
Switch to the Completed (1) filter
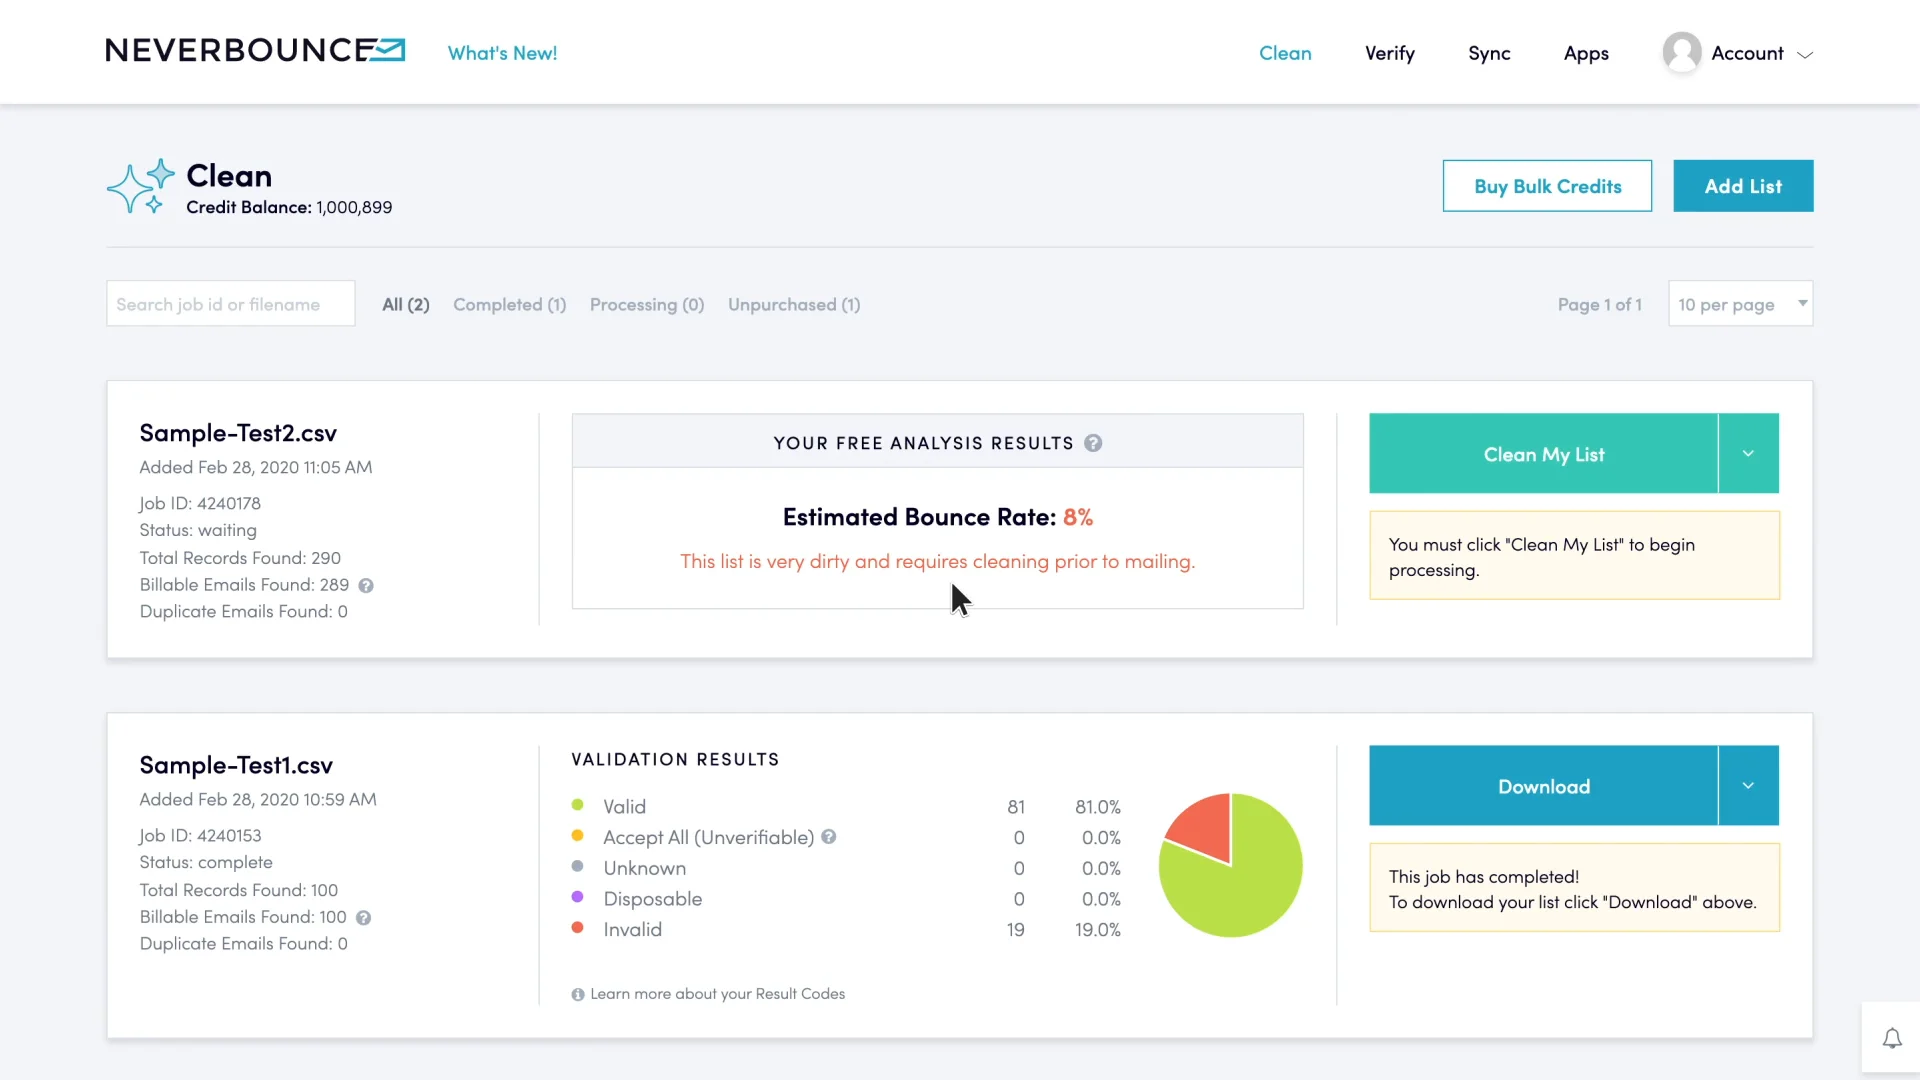pyautogui.click(x=509, y=305)
